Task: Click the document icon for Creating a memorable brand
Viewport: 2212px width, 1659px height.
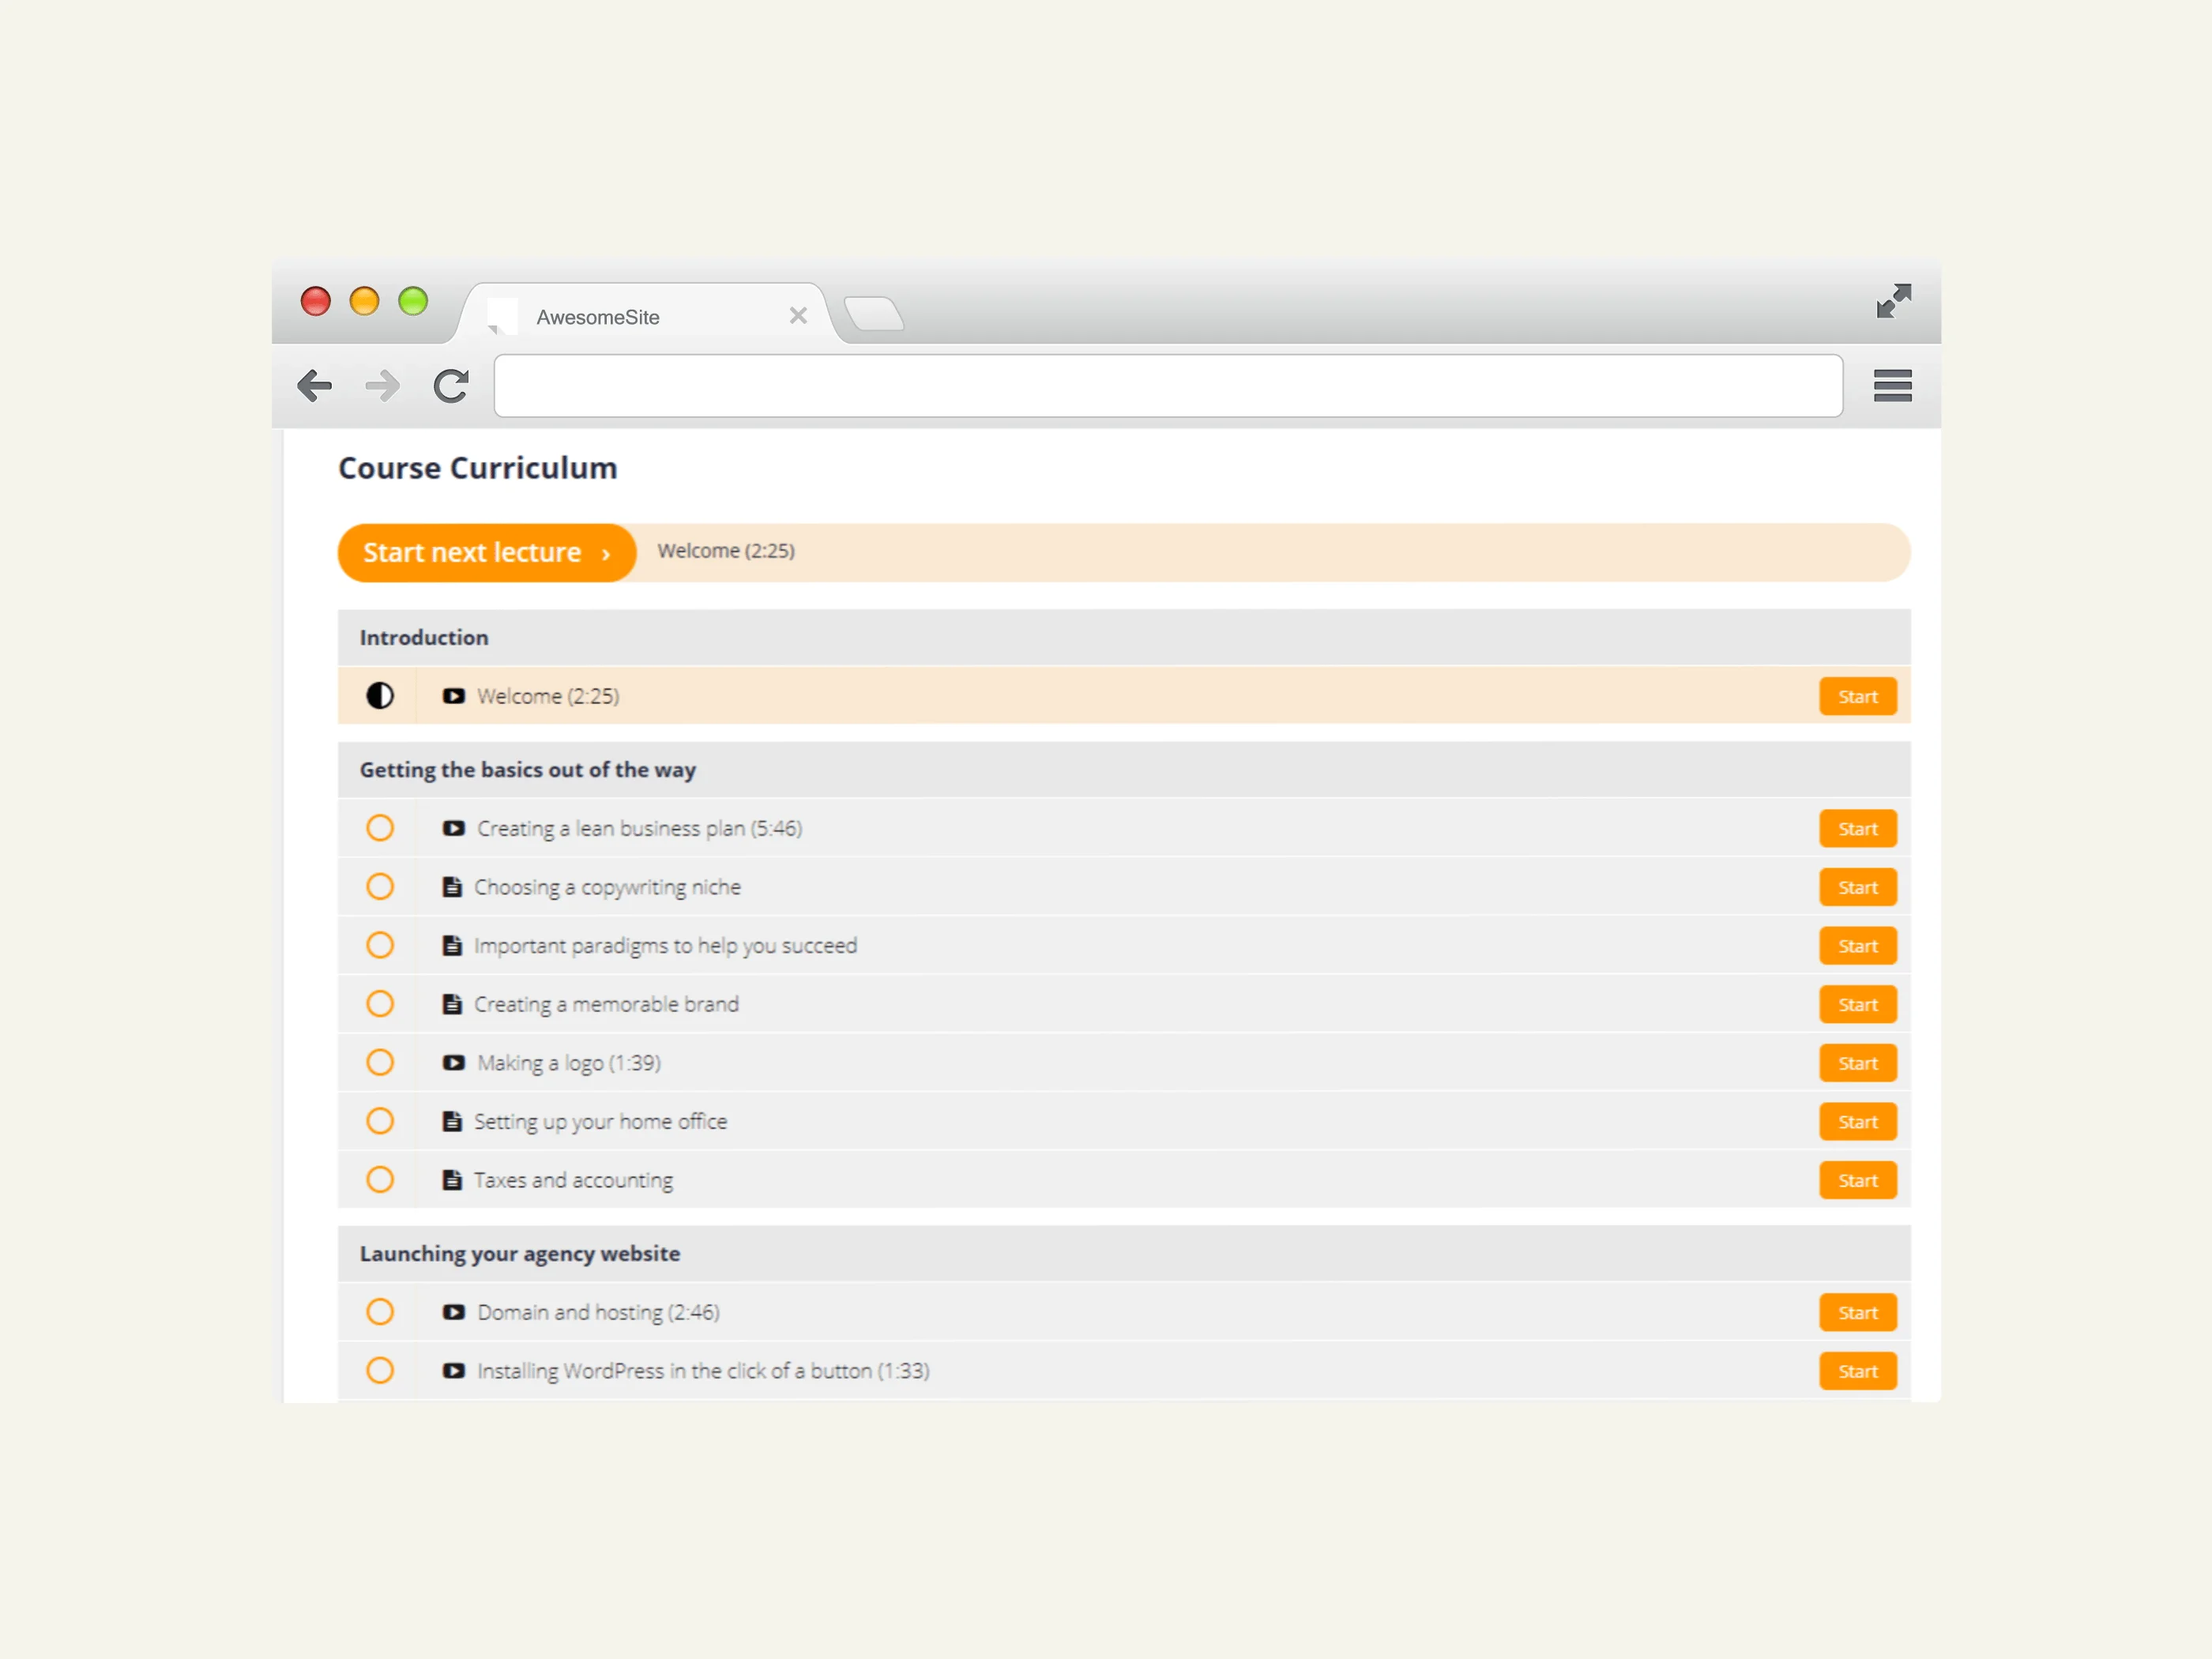Action: 452,1004
